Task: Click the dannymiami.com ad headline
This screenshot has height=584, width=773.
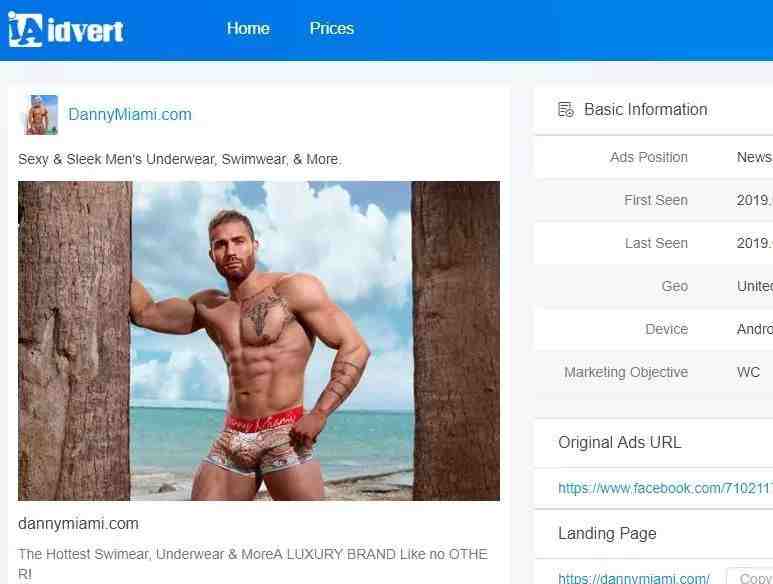Action: (x=78, y=523)
